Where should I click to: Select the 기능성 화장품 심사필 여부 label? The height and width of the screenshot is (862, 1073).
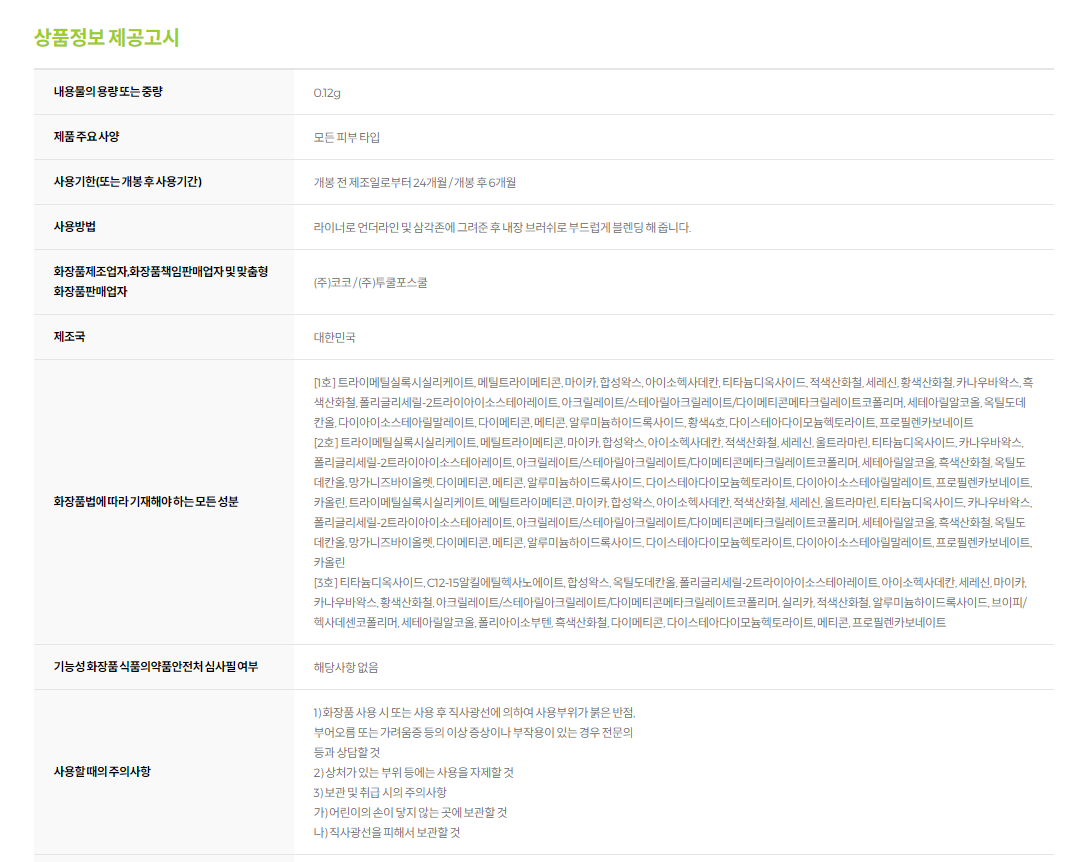tap(155, 667)
